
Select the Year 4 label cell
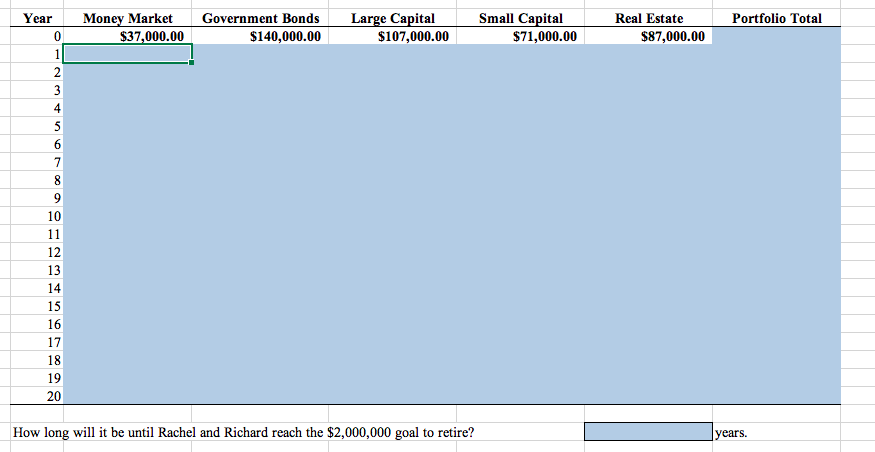tap(37, 108)
